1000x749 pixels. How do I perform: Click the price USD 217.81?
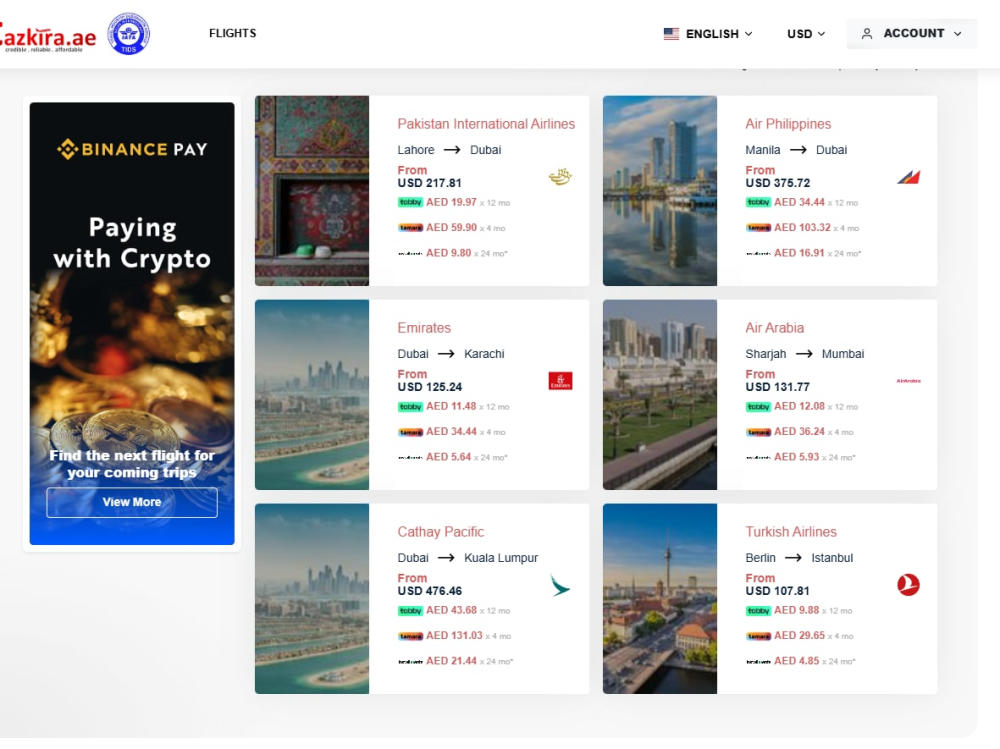click(429, 183)
